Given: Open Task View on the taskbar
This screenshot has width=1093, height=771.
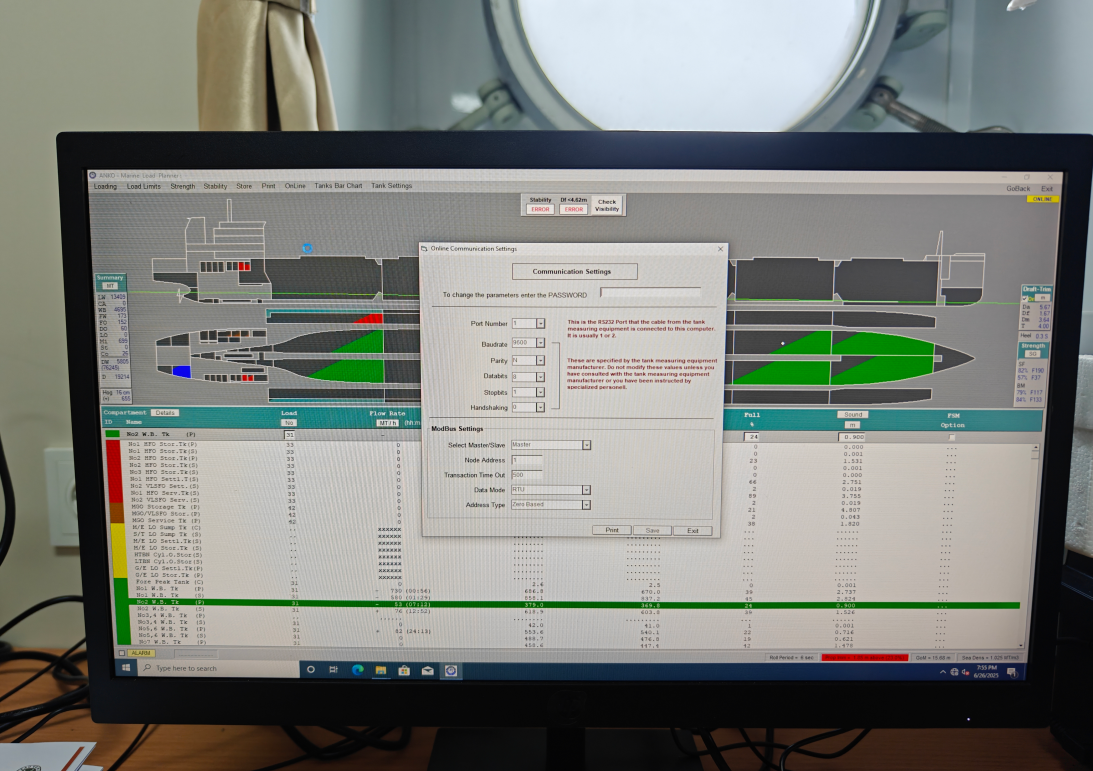Looking at the screenshot, I should coord(333,669).
